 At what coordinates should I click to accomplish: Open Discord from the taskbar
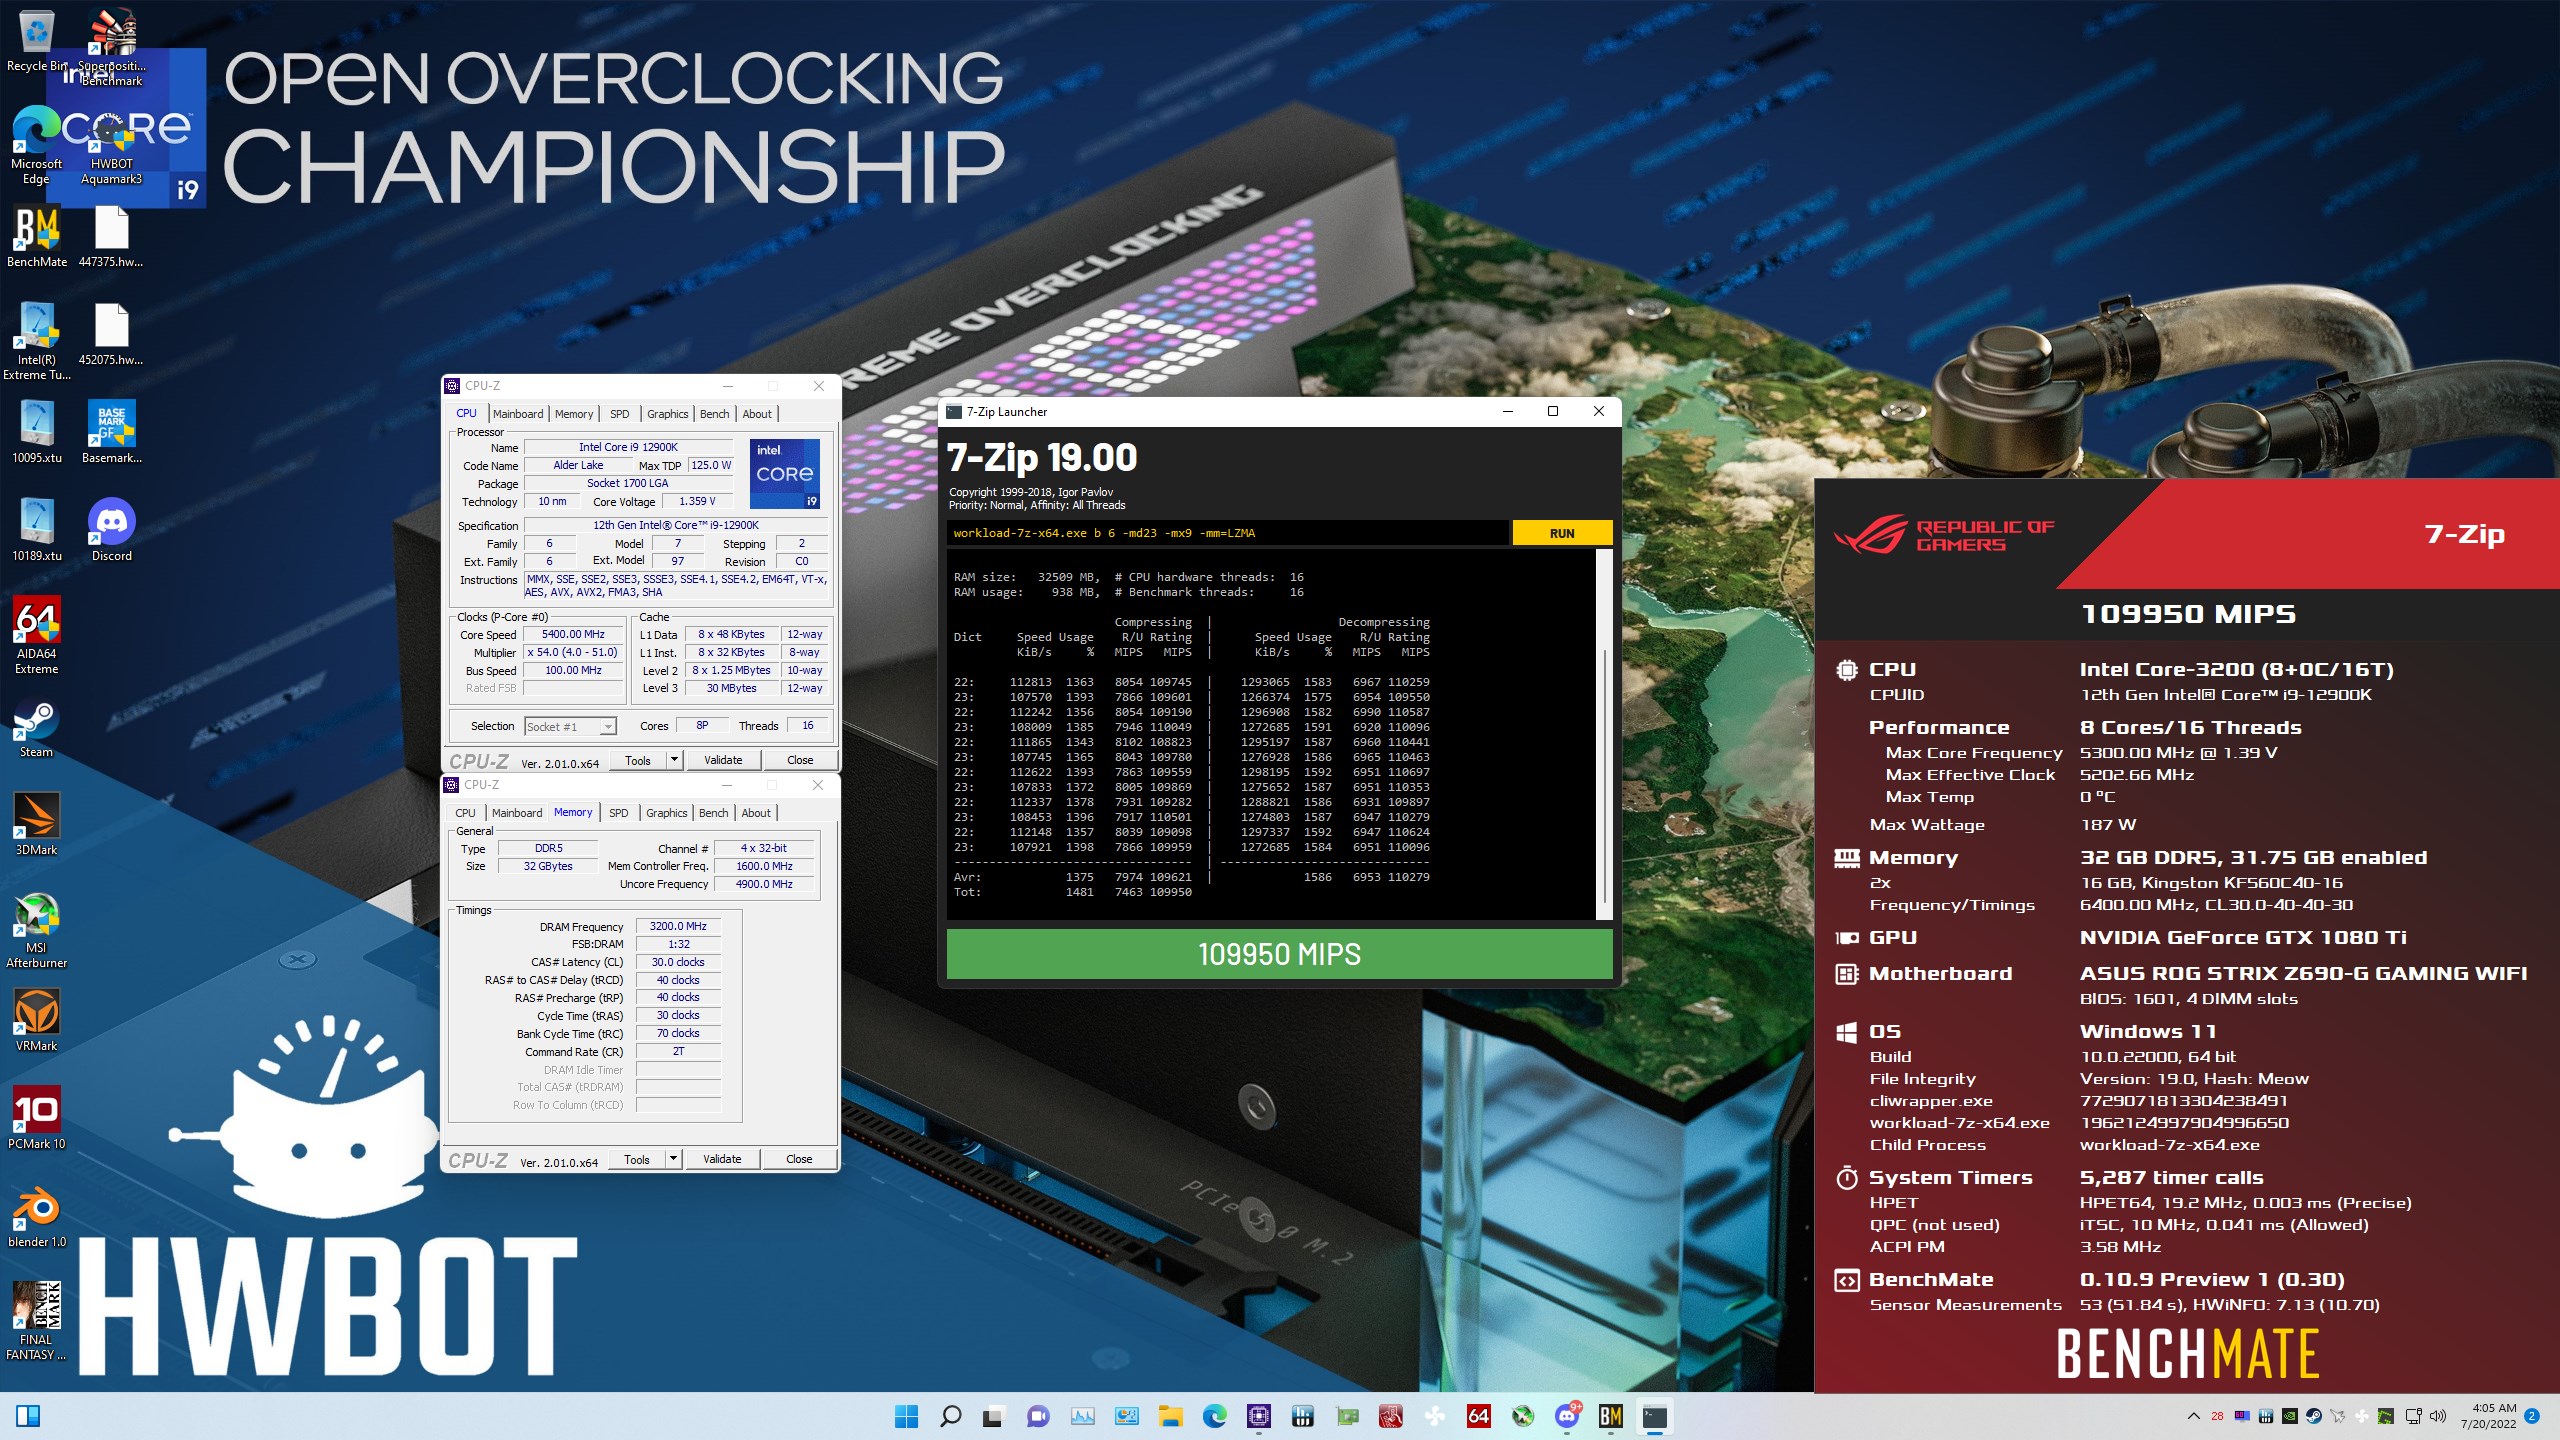[x=1567, y=1416]
